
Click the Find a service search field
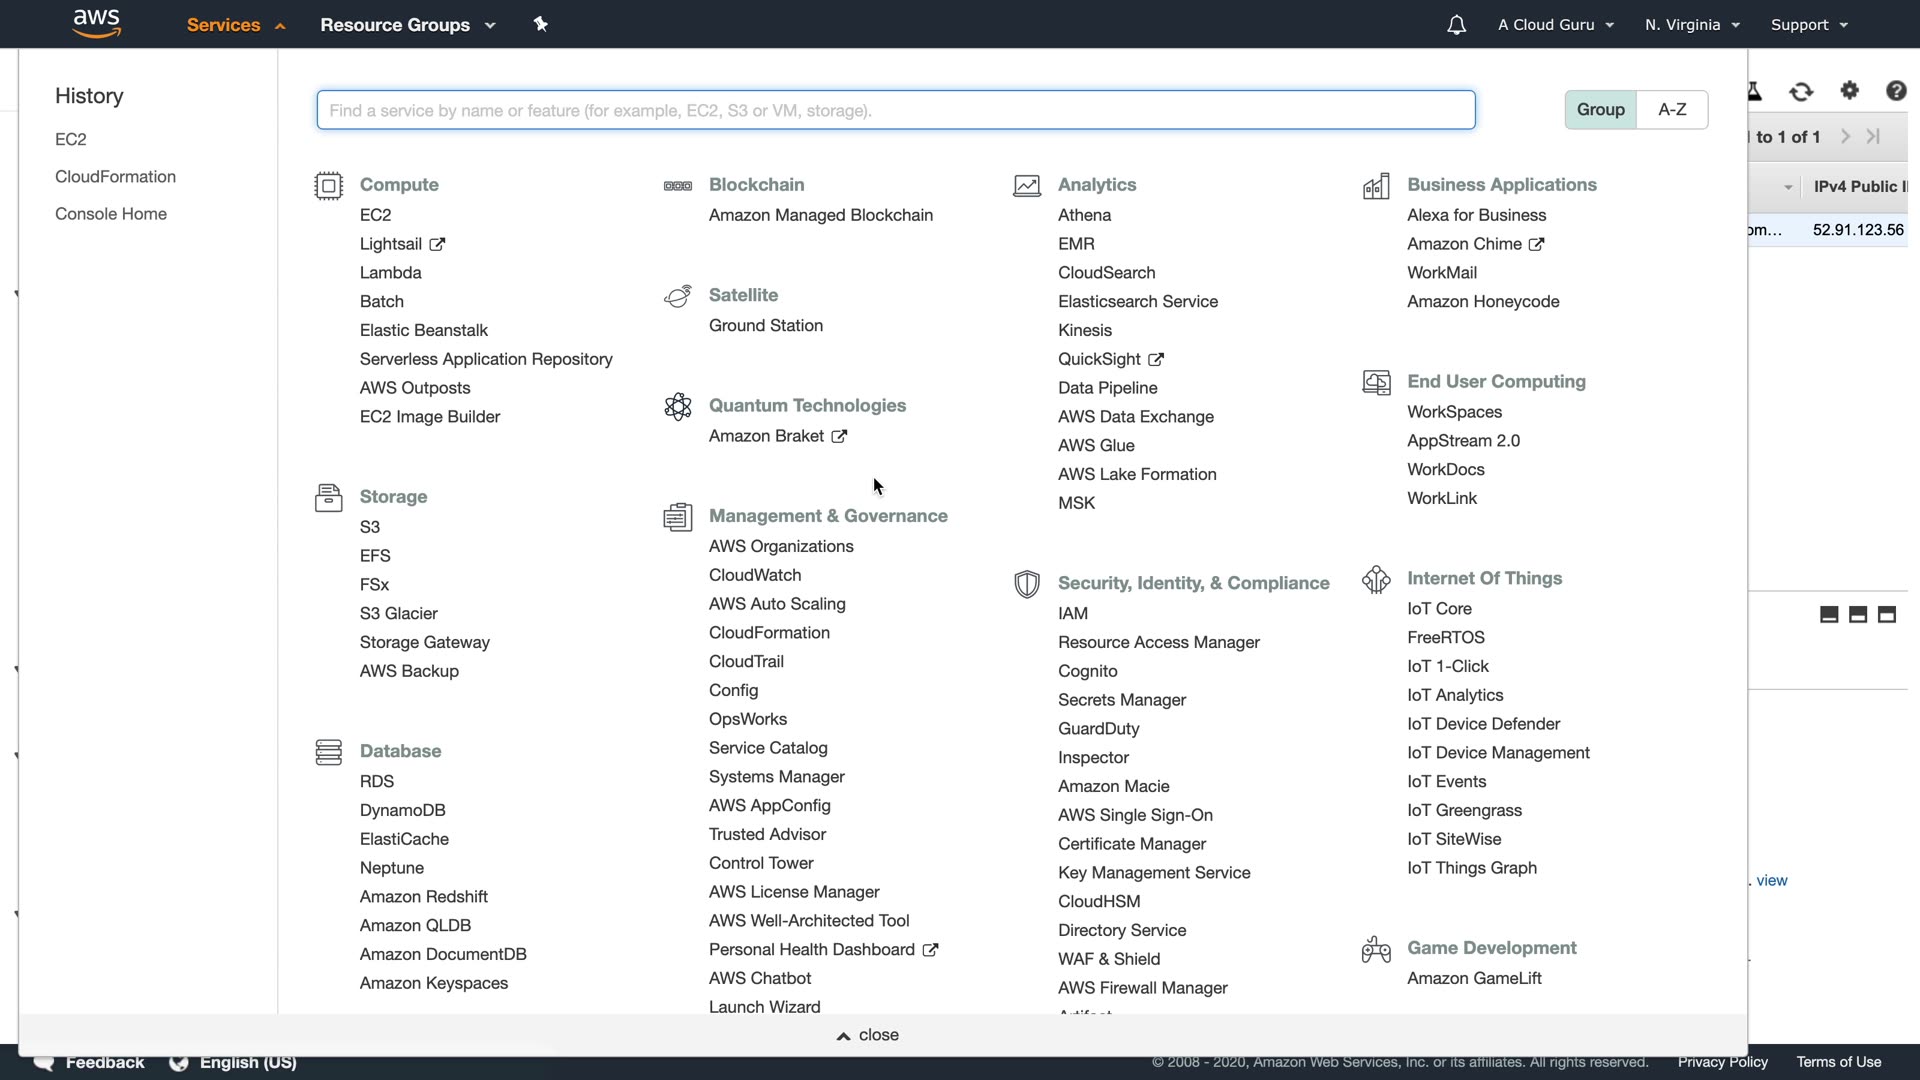pos(895,110)
